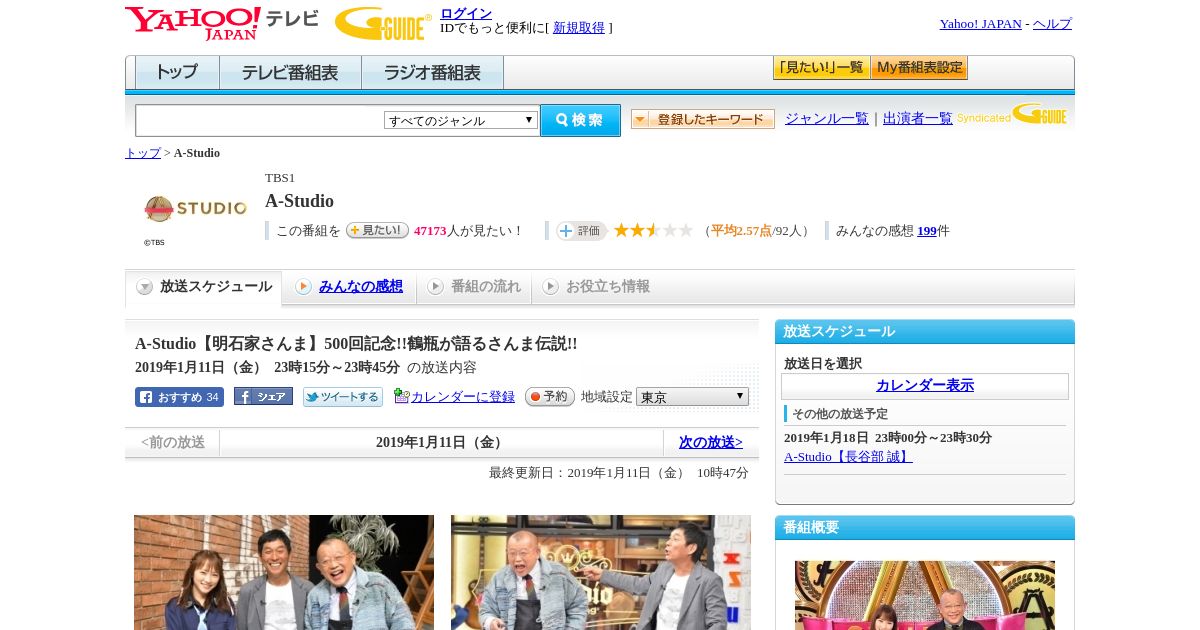Focus the program search input field
Viewport: 1200px width, 630px height.
(260, 120)
